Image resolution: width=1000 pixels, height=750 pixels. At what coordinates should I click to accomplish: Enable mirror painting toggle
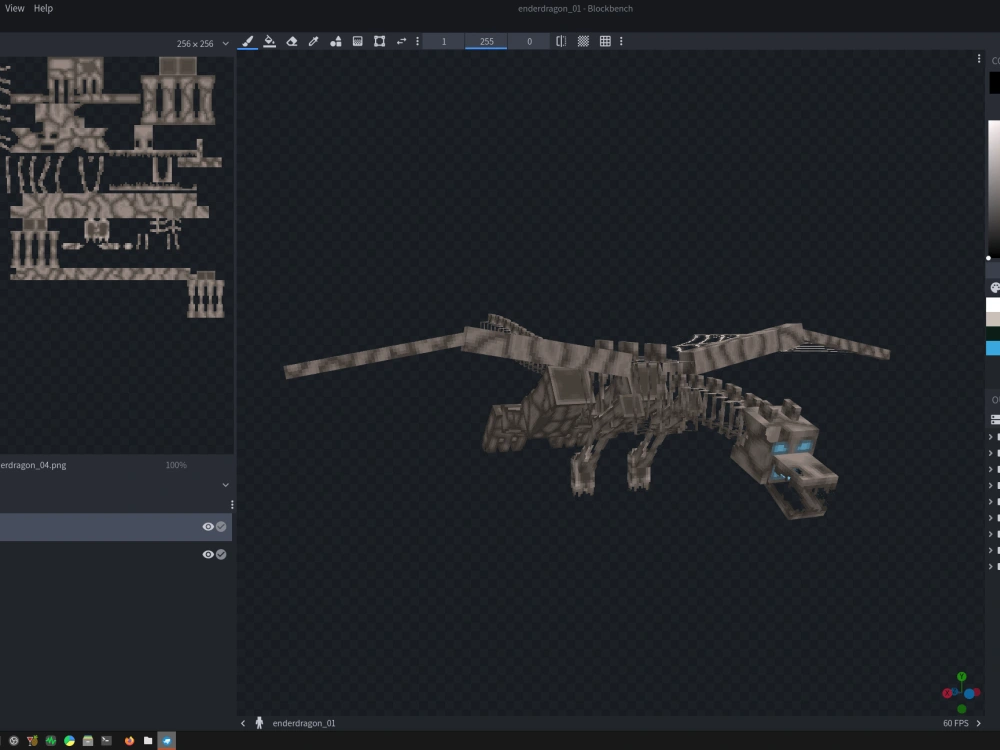click(x=561, y=42)
